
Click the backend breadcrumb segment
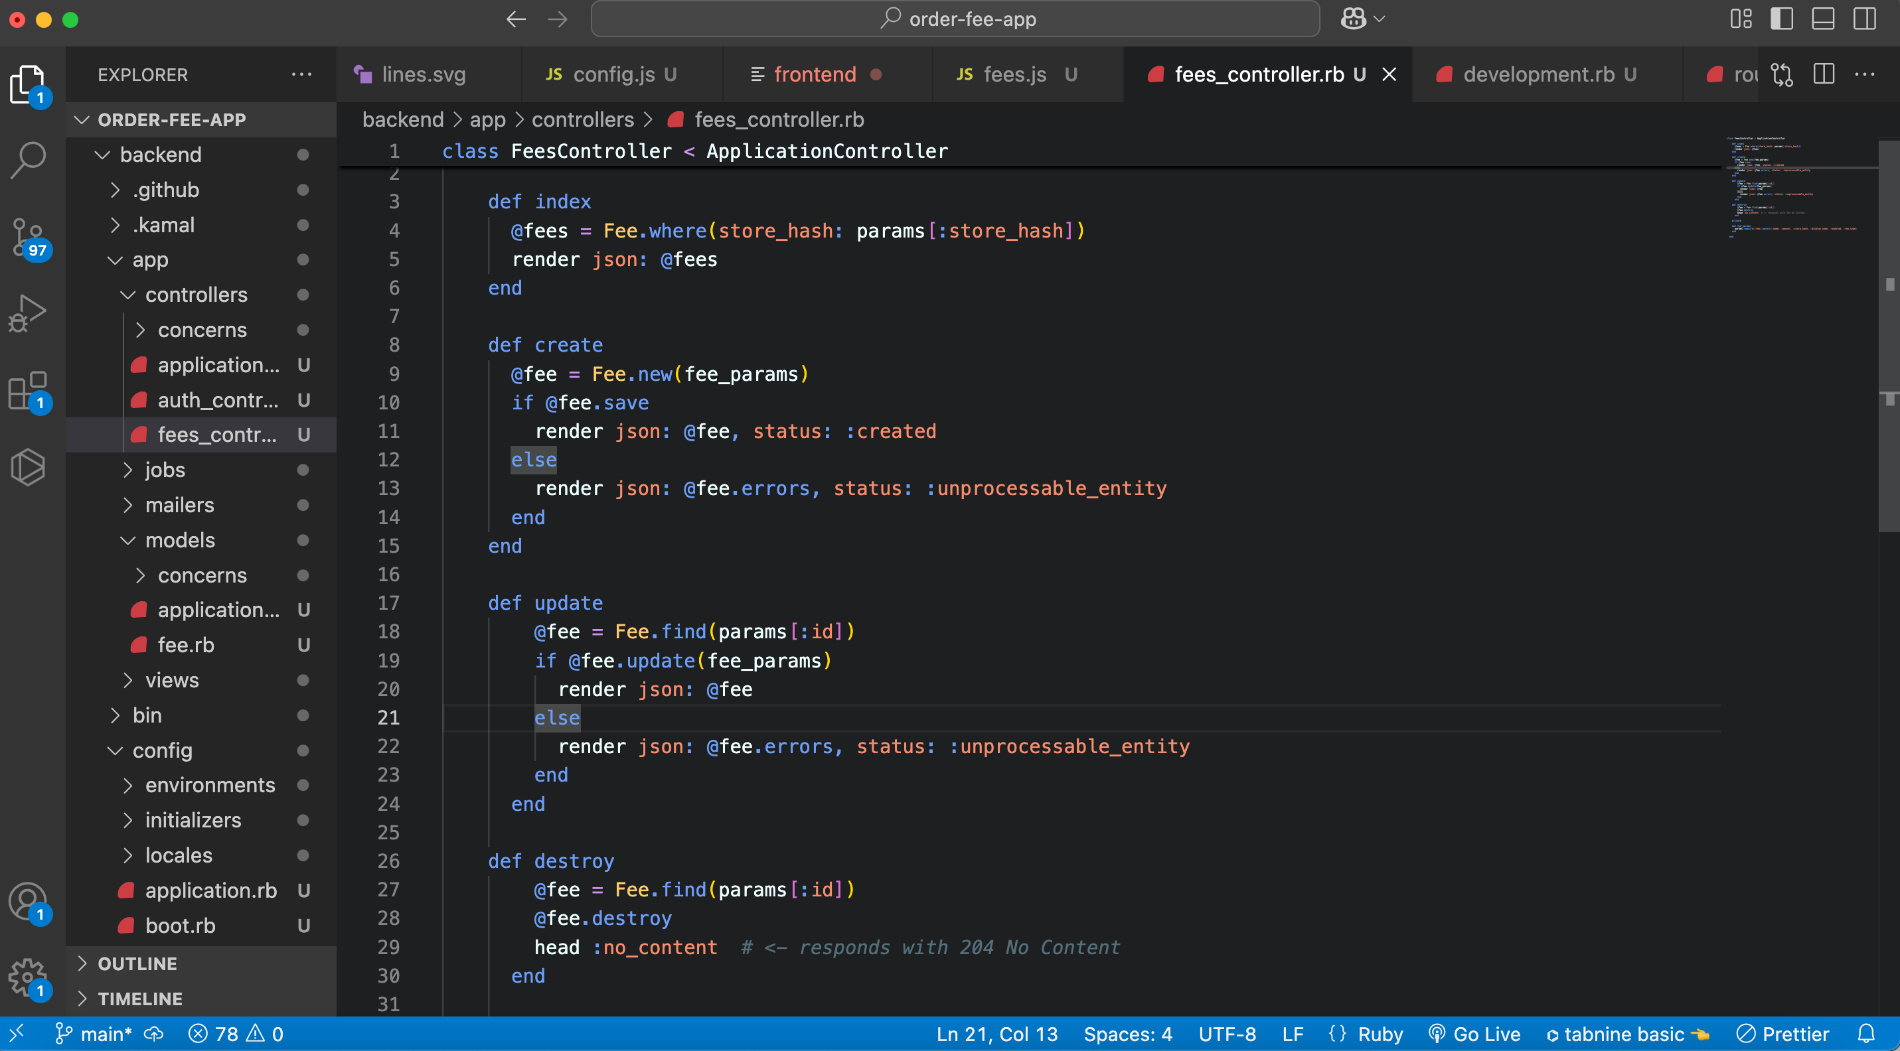402,120
